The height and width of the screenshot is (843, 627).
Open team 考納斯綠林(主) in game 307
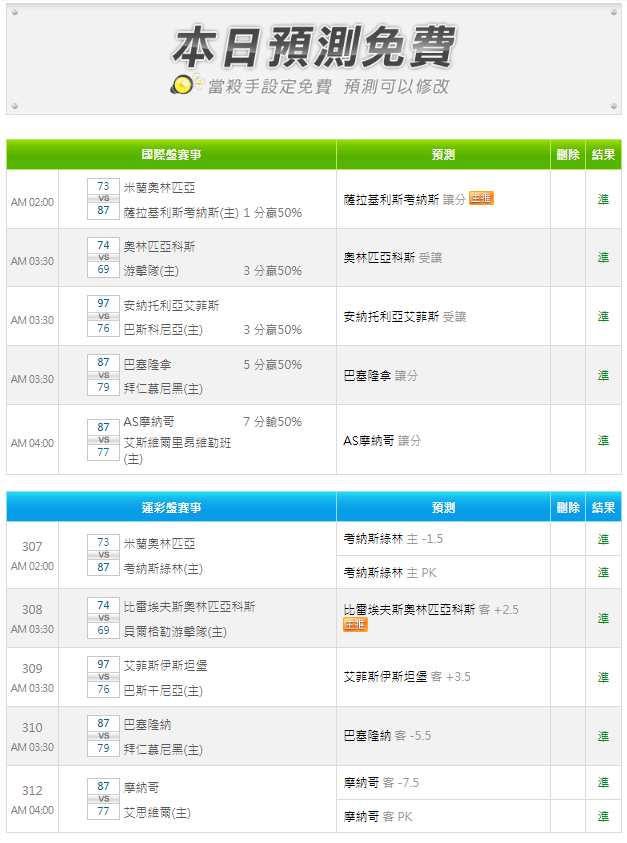(x=163, y=569)
